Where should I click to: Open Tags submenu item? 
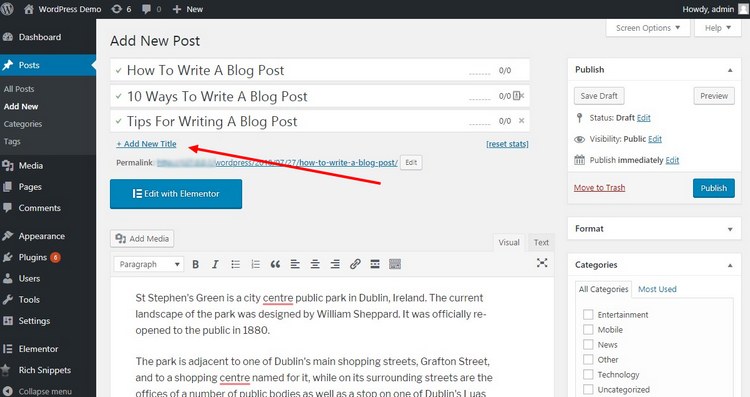pos(12,141)
